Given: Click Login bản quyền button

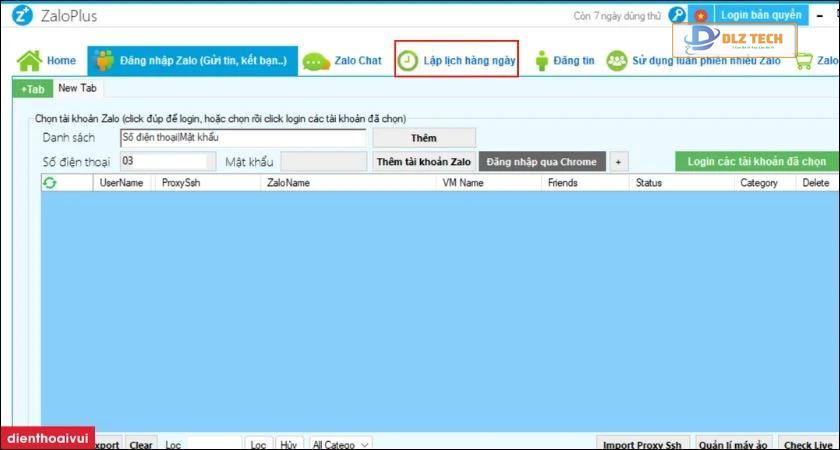Looking at the screenshot, I should (x=761, y=15).
